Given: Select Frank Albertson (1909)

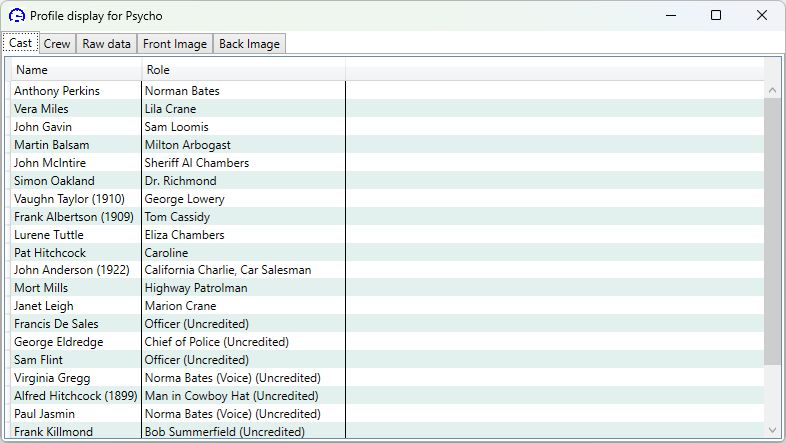Looking at the screenshot, I should [74, 217].
